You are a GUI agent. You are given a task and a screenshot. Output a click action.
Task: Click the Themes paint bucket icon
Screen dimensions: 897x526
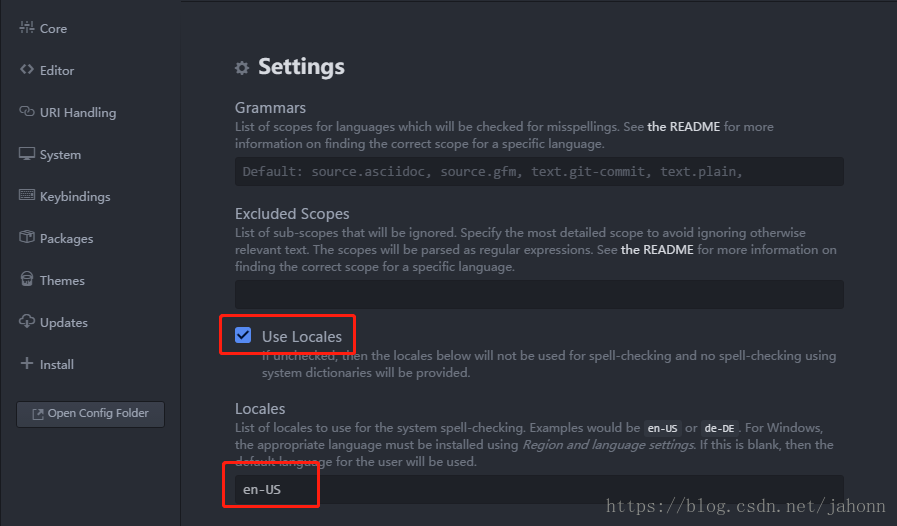(26, 279)
